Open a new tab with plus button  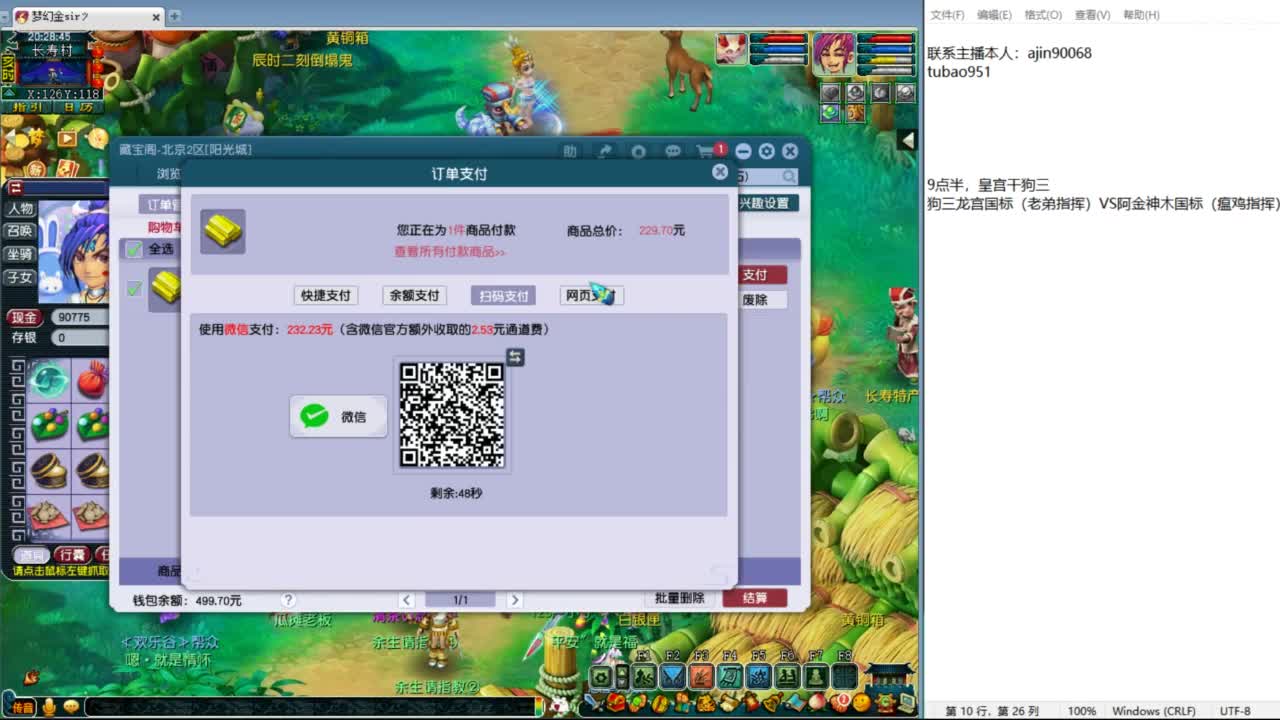[175, 16]
